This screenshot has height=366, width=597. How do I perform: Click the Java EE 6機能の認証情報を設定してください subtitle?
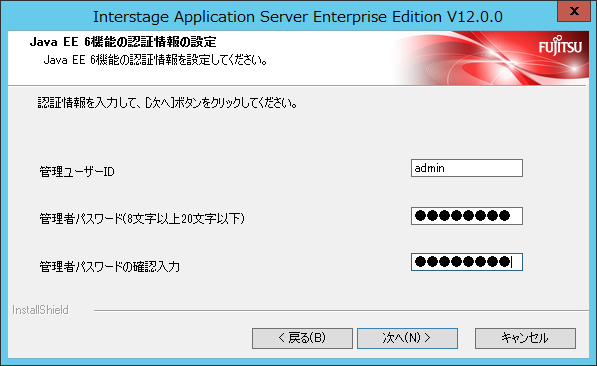point(156,60)
